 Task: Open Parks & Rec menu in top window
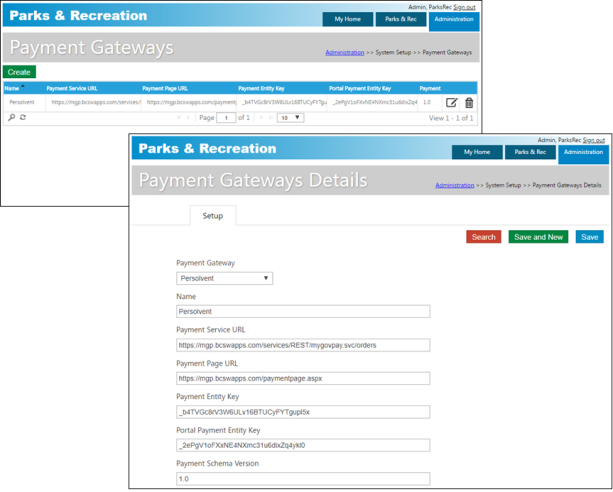coord(401,19)
